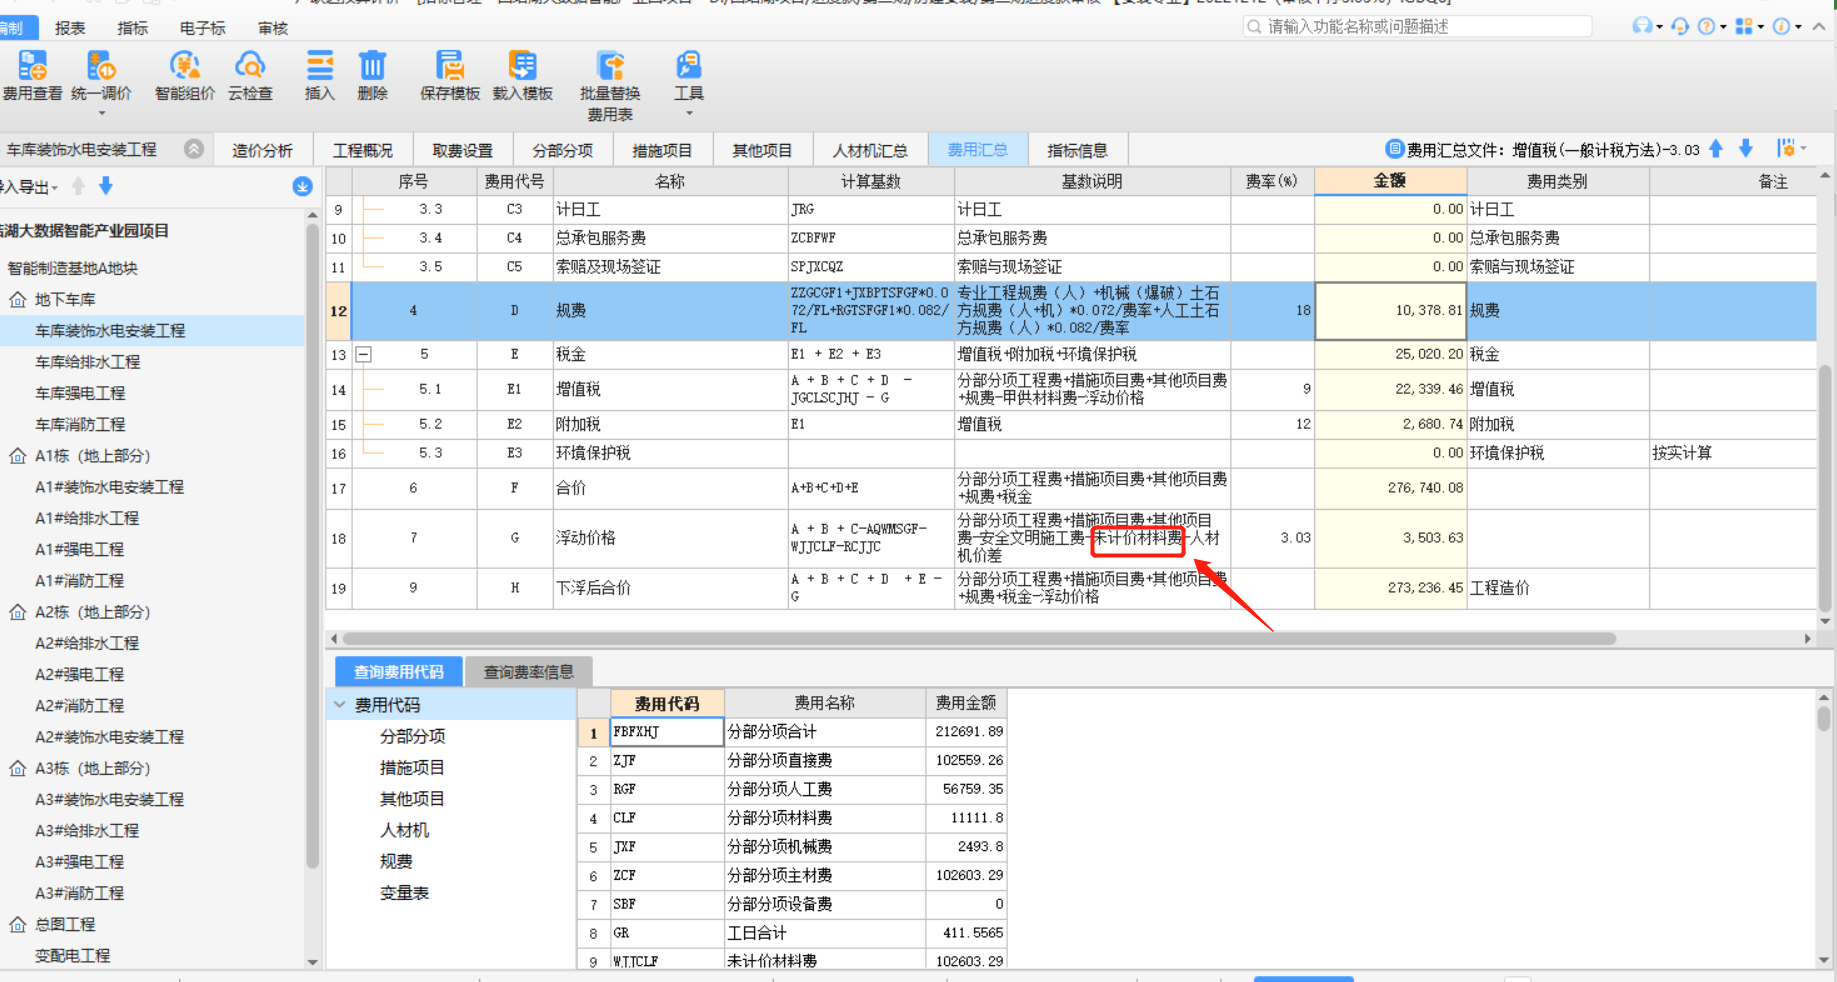
Task: Move fee file up with blue arrow
Action: [1716, 149]
